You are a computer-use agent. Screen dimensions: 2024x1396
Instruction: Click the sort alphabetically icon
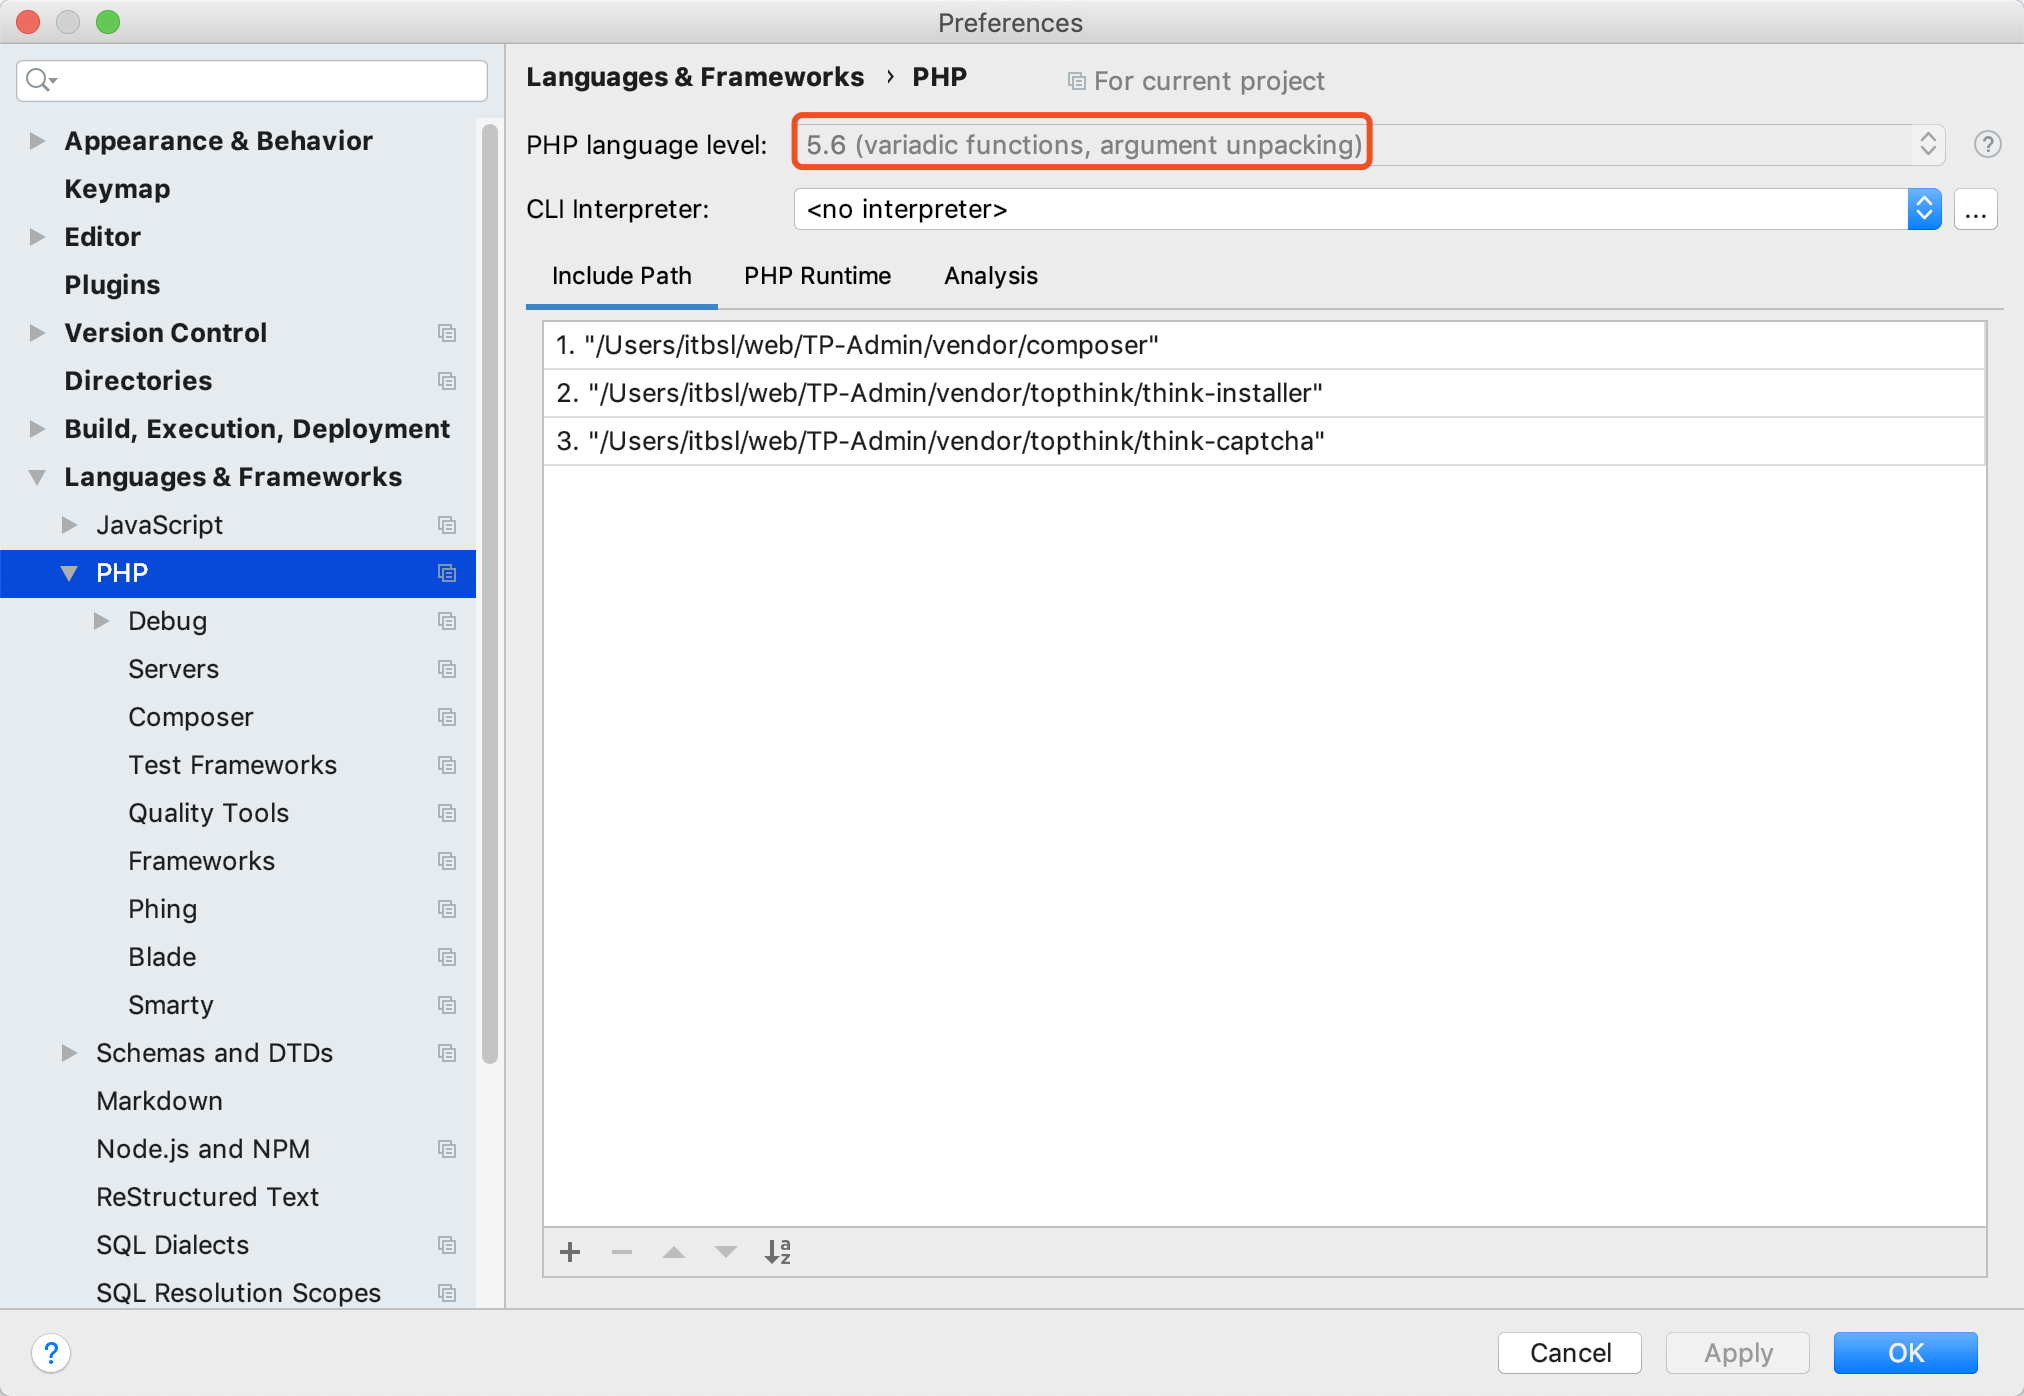point(780,1251)
